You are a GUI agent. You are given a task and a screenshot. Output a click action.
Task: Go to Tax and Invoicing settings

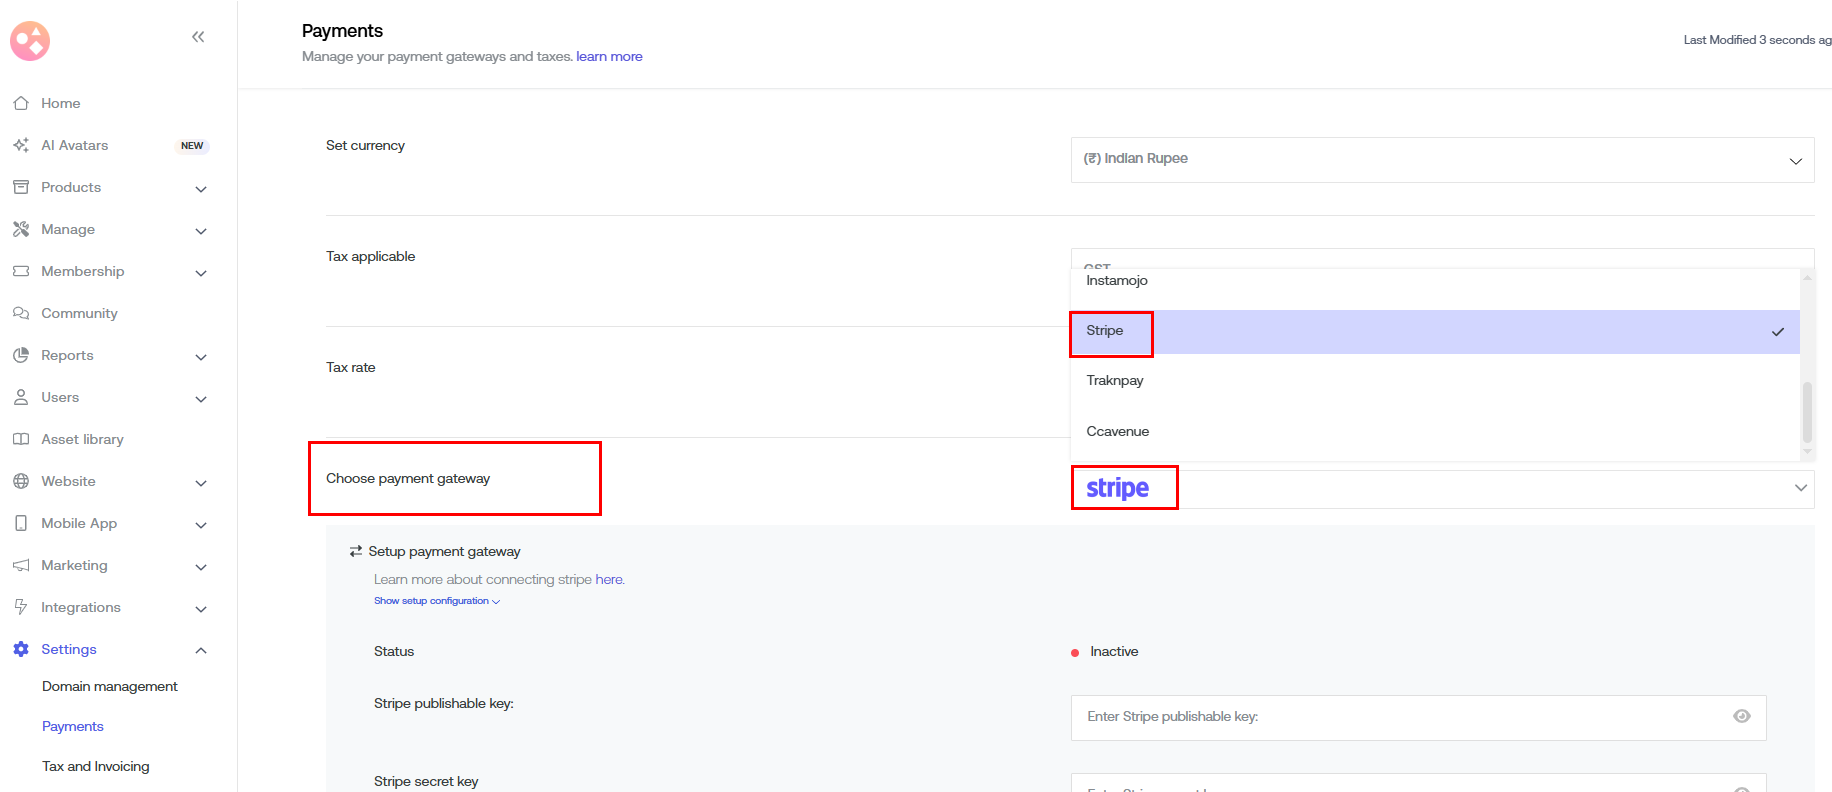(x=96, y=767)
